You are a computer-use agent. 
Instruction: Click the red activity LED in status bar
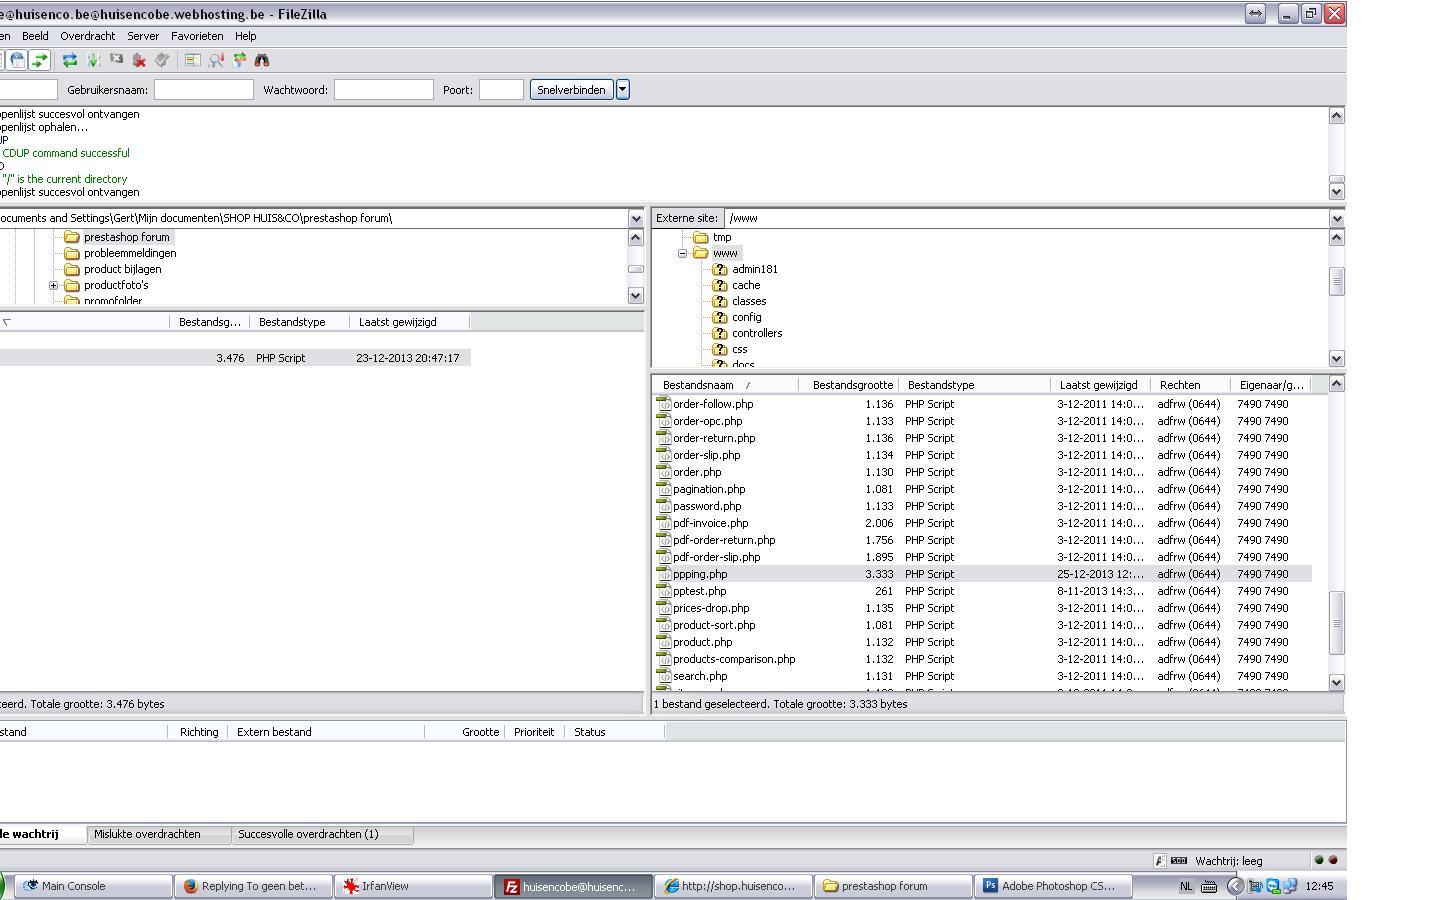[1333, 860]
